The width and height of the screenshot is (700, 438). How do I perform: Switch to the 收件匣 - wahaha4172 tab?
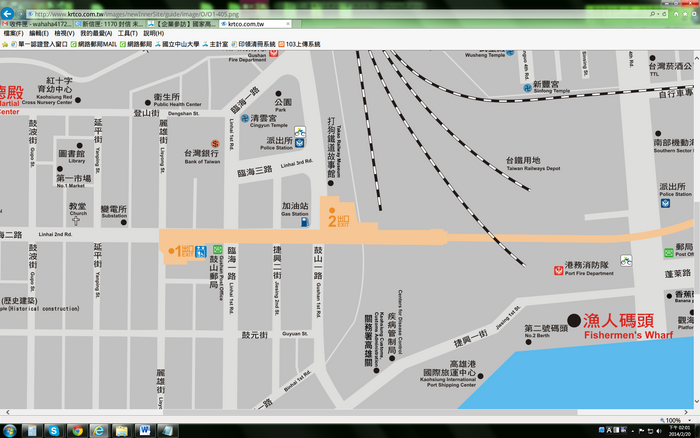tap(37, 24)
